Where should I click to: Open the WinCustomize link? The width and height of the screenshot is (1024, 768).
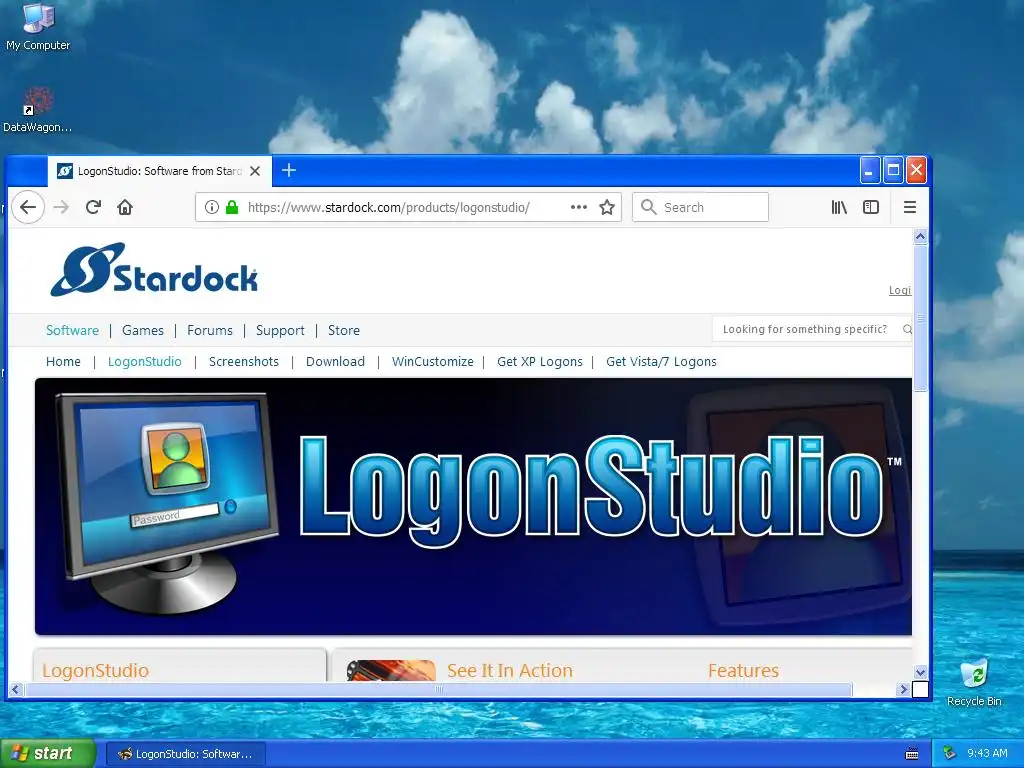click(432, 362)
